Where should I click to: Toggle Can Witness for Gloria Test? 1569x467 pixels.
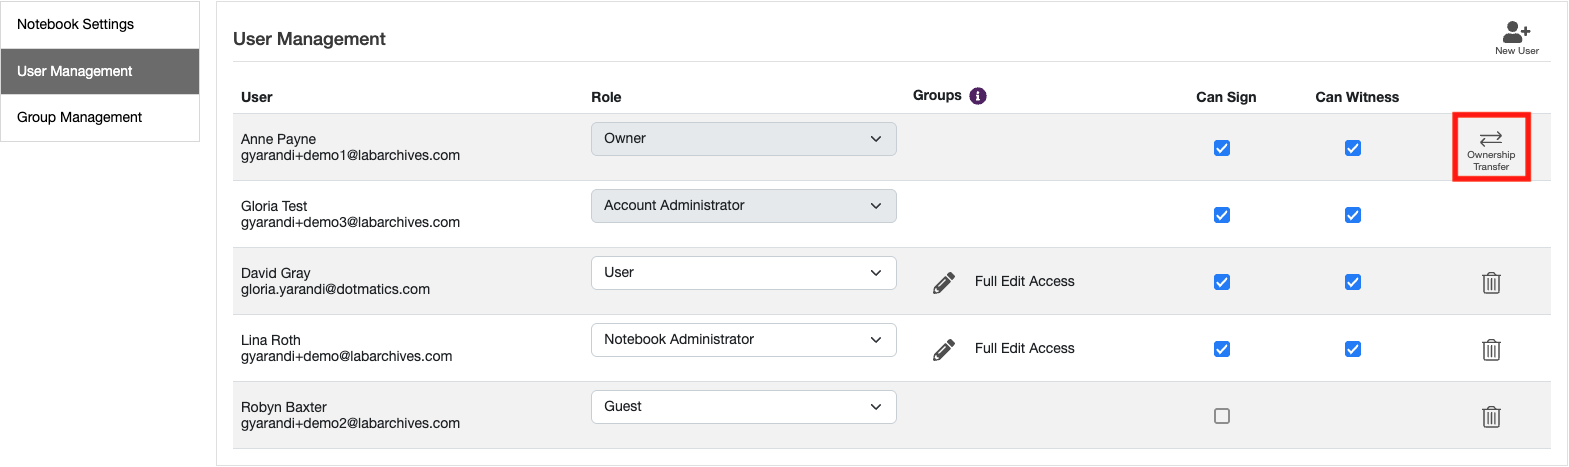[1353, 215]
